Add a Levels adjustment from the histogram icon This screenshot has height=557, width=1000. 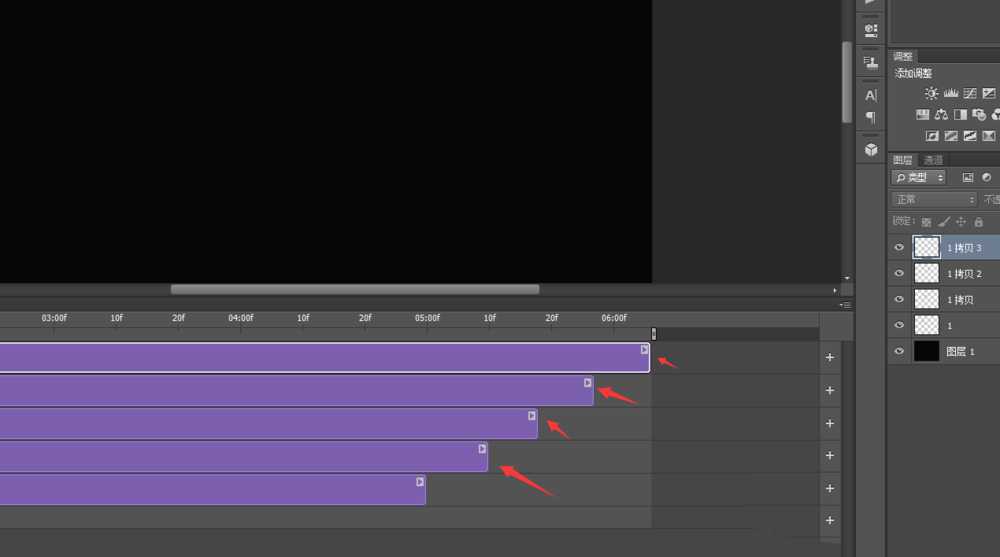click(x=951, y=93)
